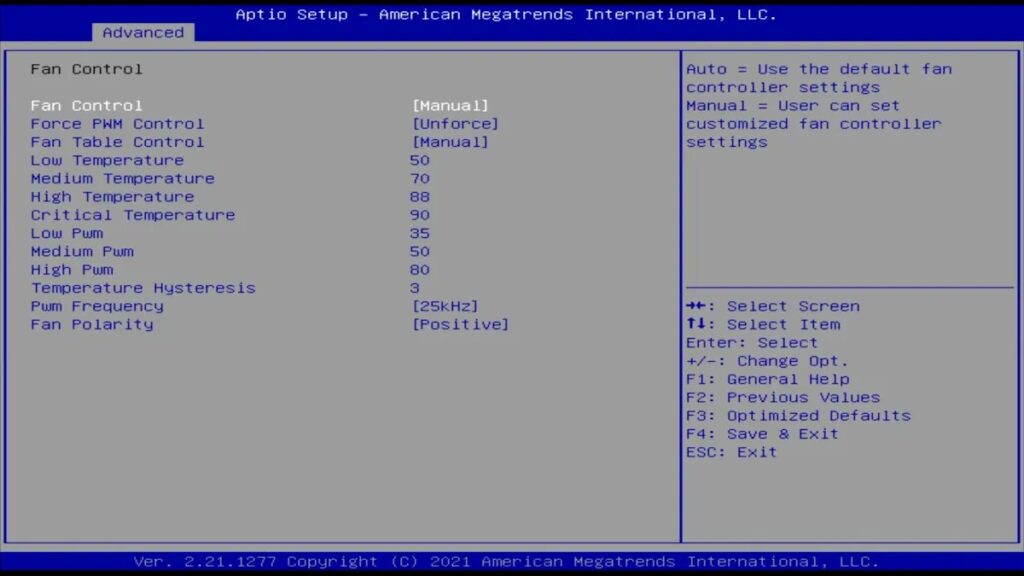Switch to the Advanced tab
Image resolution: width=1024 pixels, height=576 pixels.
tap(143, 32)
